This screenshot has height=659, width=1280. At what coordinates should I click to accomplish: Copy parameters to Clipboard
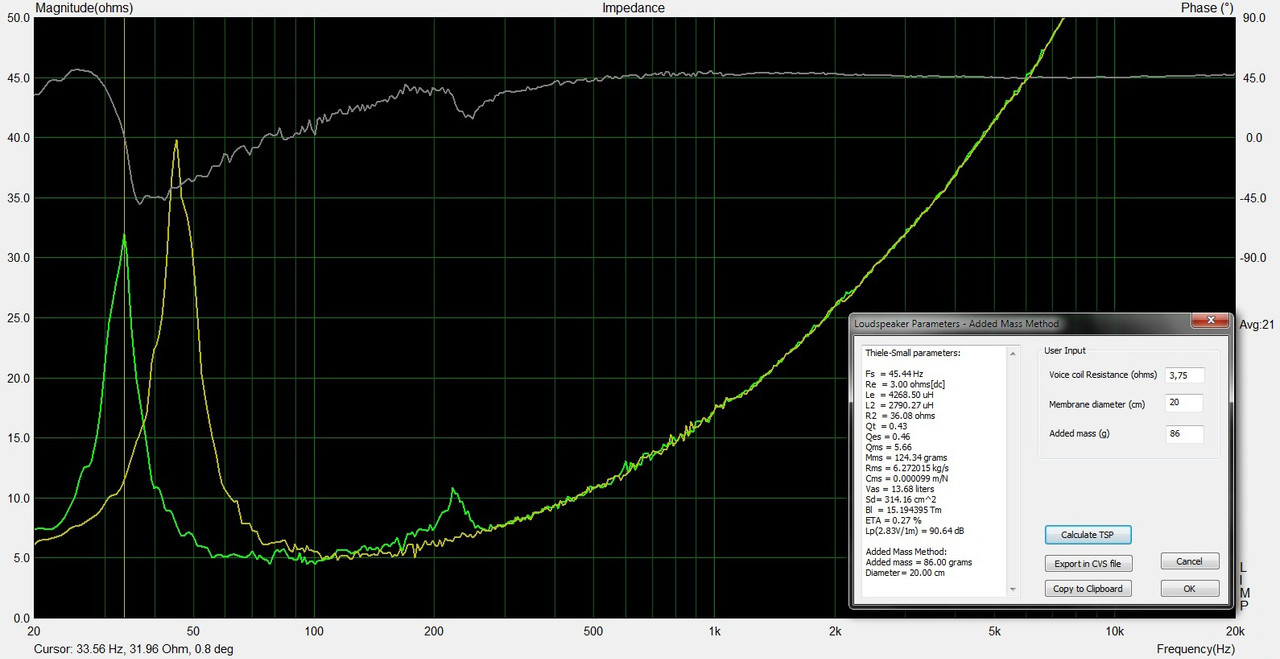pyautogui.click(x=1087, y=589)
